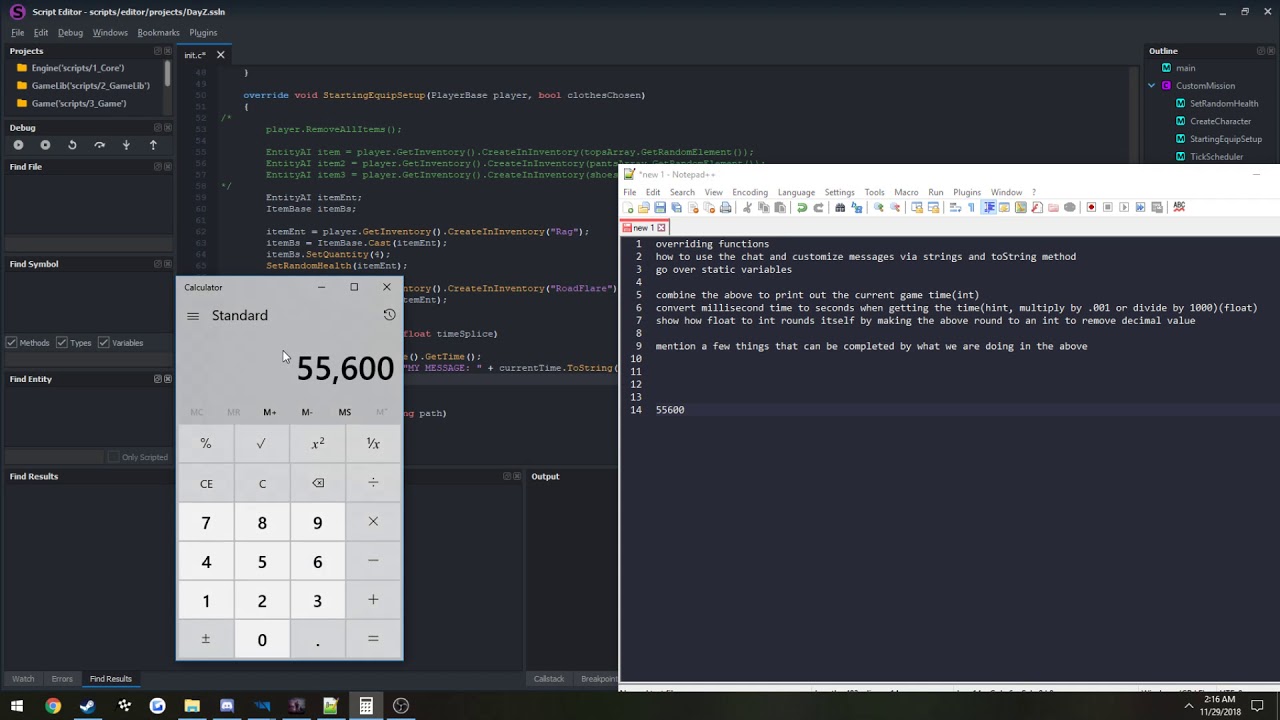Open the File menu in Script Editor
The height and width of the screenshot is (720, 1280).
pos(18,33)
